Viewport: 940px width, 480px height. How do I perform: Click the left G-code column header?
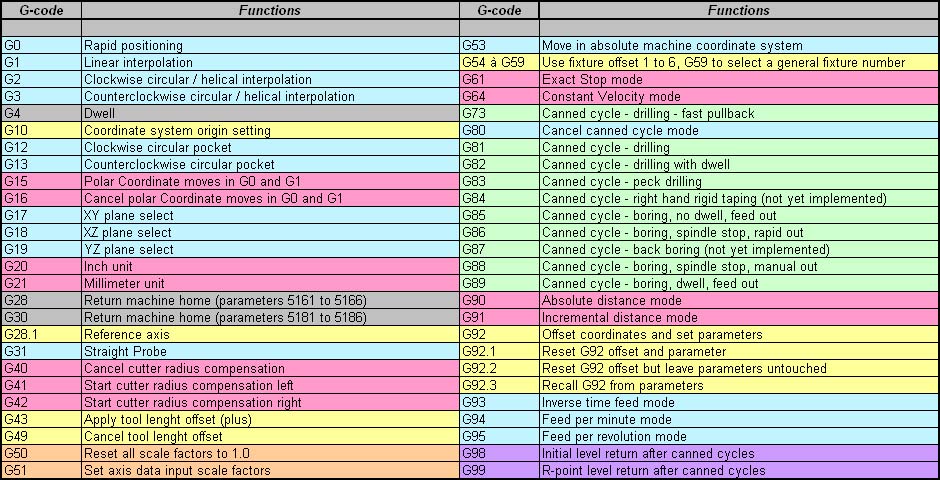coord(41,10)
